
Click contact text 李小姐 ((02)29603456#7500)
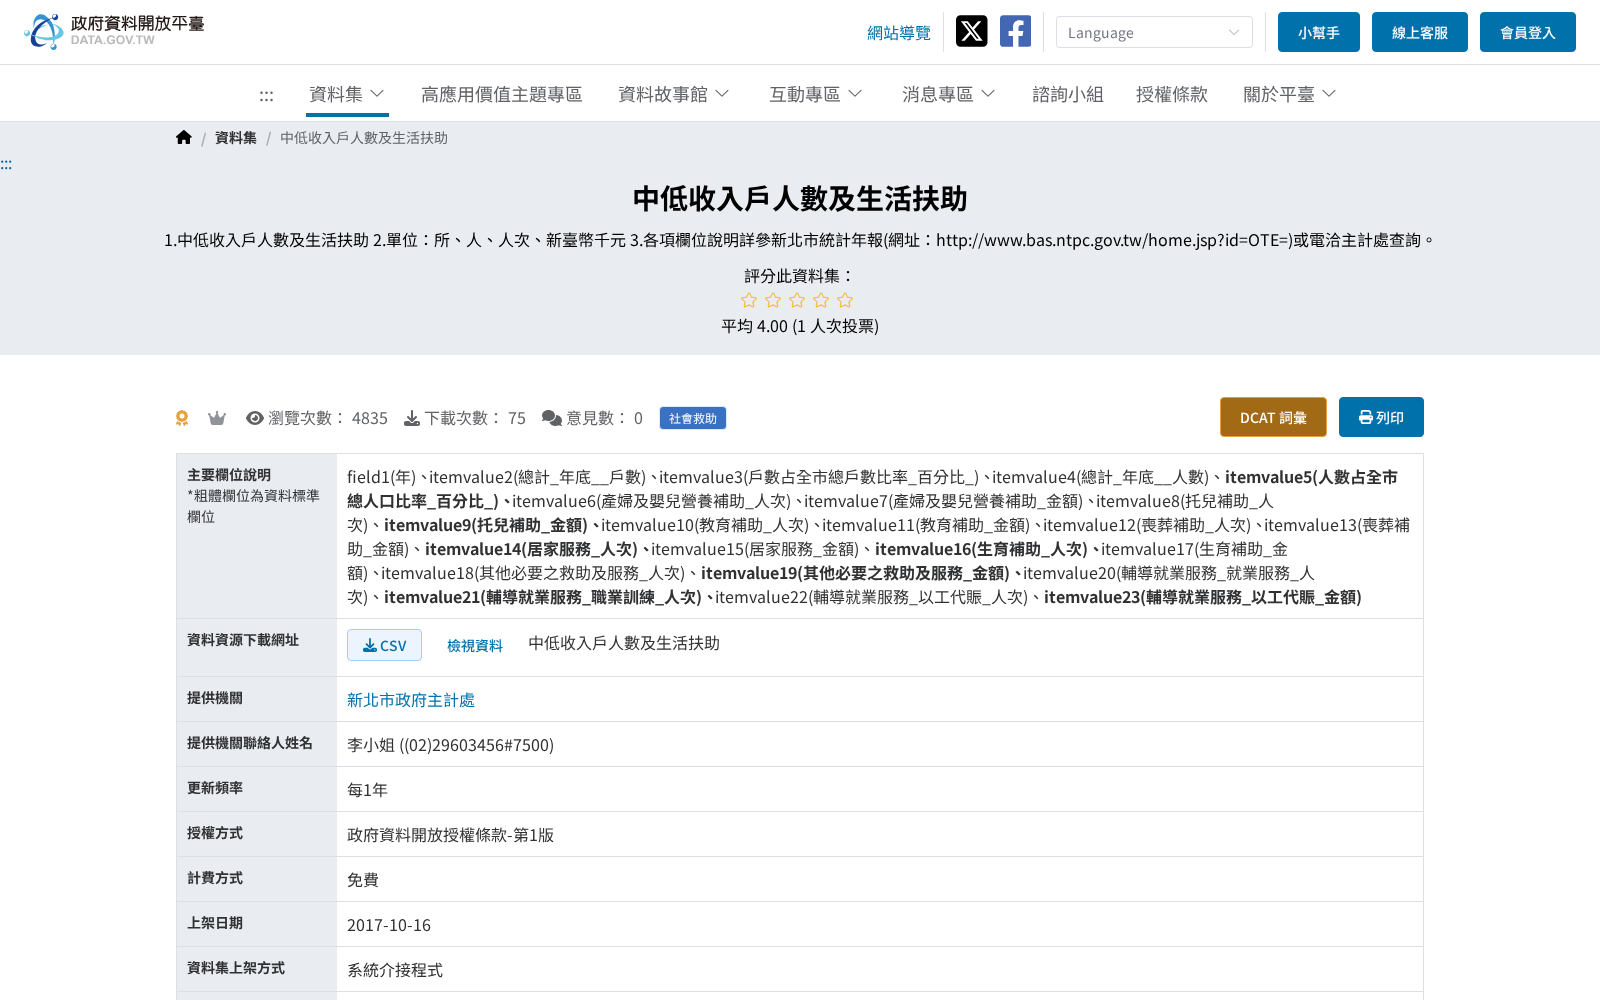click(450, 745)
